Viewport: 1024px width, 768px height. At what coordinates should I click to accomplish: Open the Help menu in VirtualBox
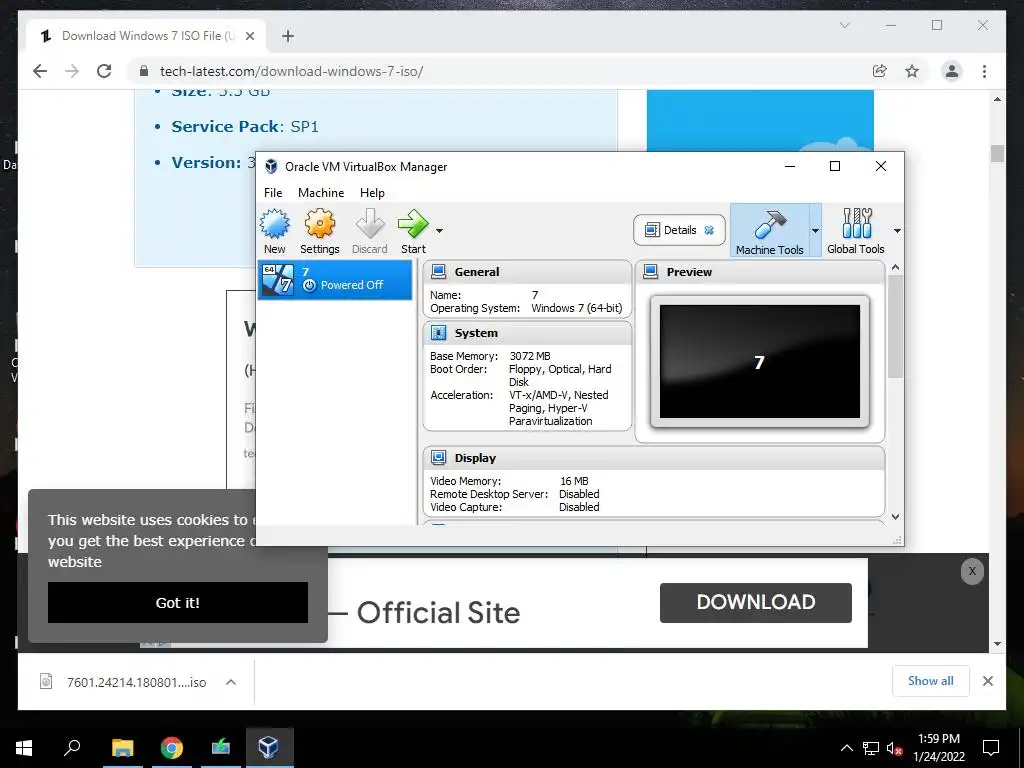click(x=372, y=193)
